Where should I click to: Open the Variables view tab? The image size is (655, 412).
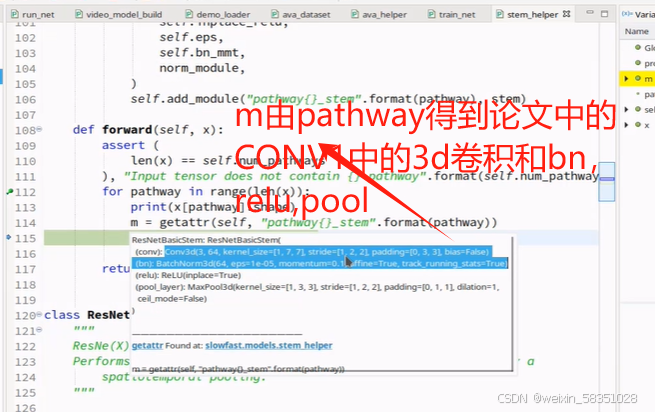tap(638, 15)
